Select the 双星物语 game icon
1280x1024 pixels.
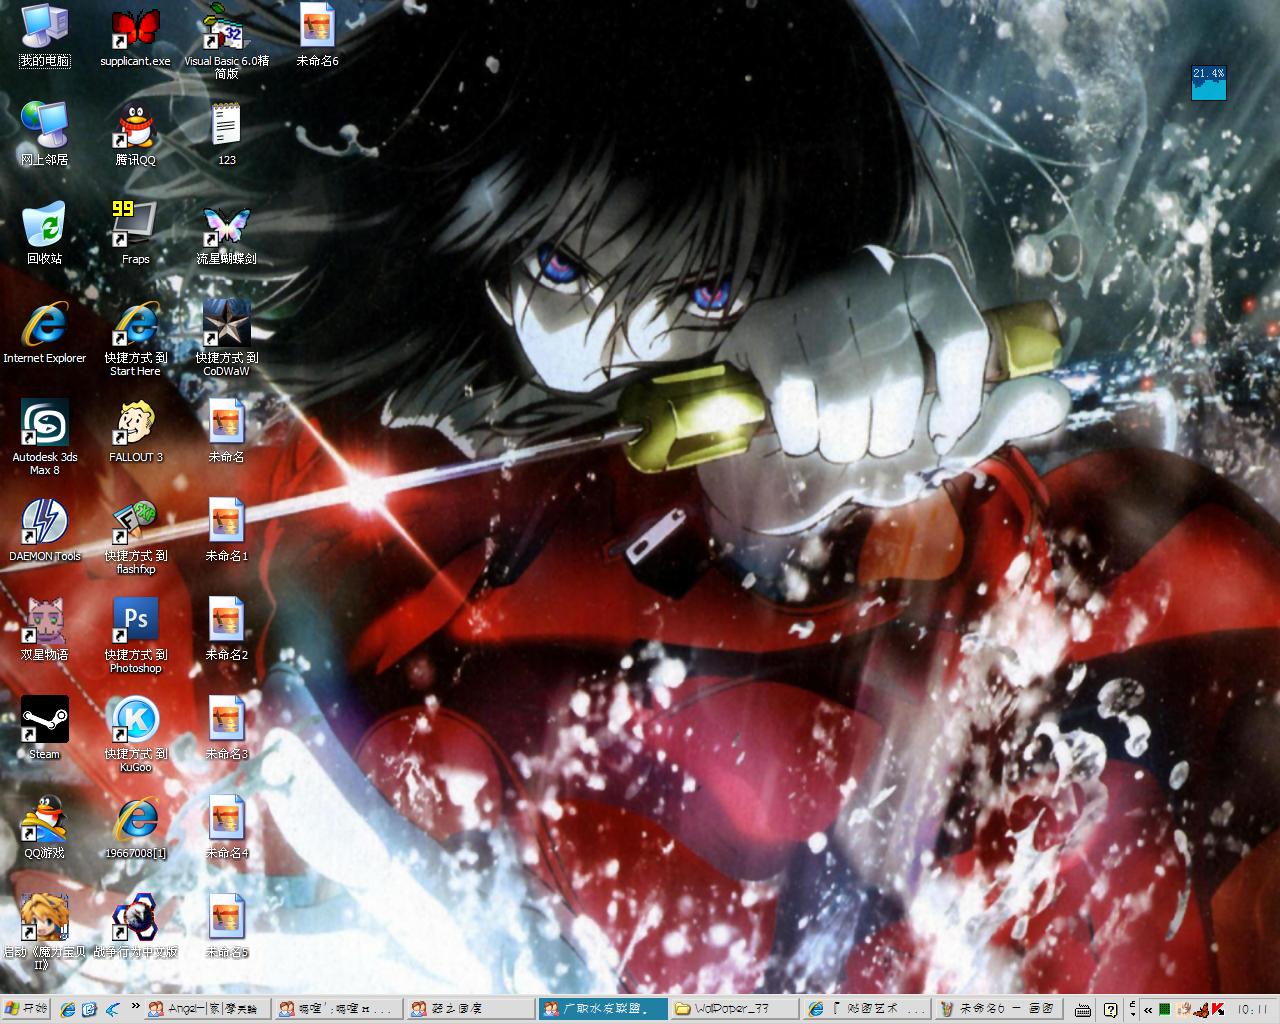coord(44,629)
